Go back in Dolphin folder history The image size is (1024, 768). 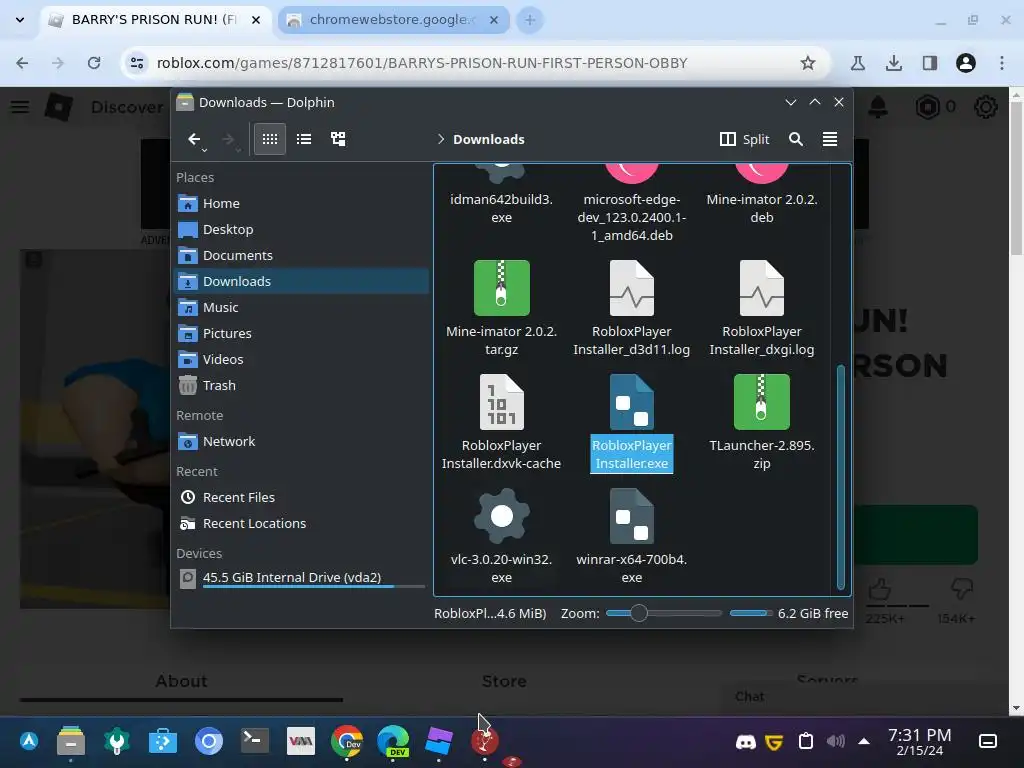click(193, 139)
